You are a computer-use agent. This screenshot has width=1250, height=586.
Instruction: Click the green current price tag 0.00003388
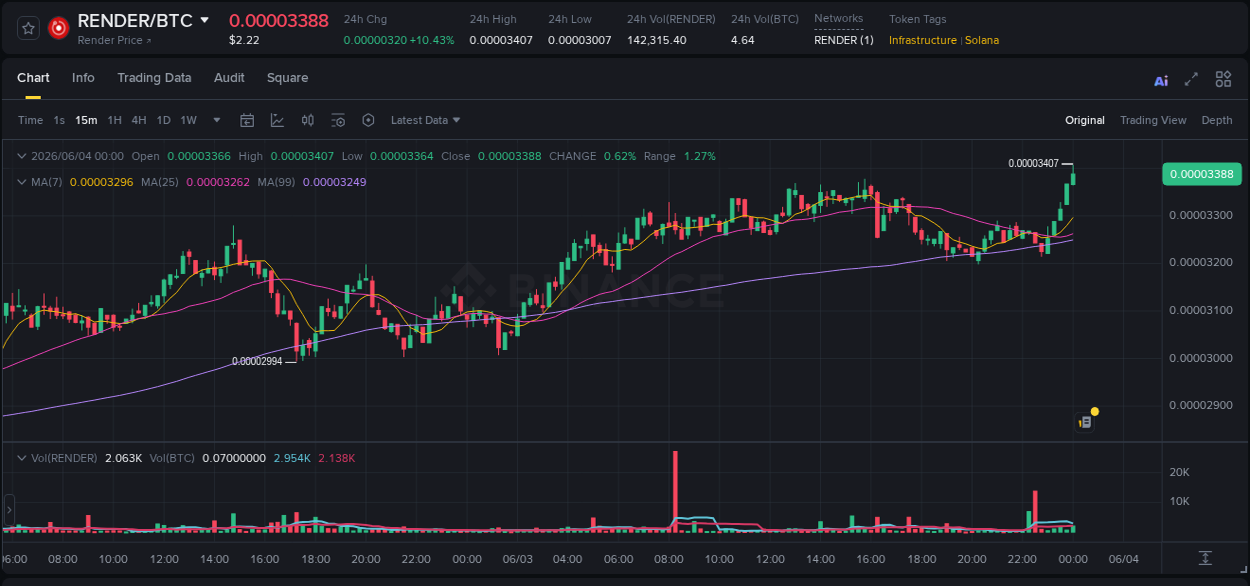[x=1202, y=174]
